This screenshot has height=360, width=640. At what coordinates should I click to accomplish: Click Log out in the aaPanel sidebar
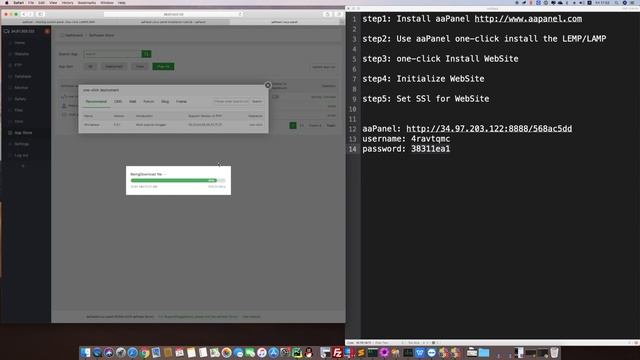21,155
